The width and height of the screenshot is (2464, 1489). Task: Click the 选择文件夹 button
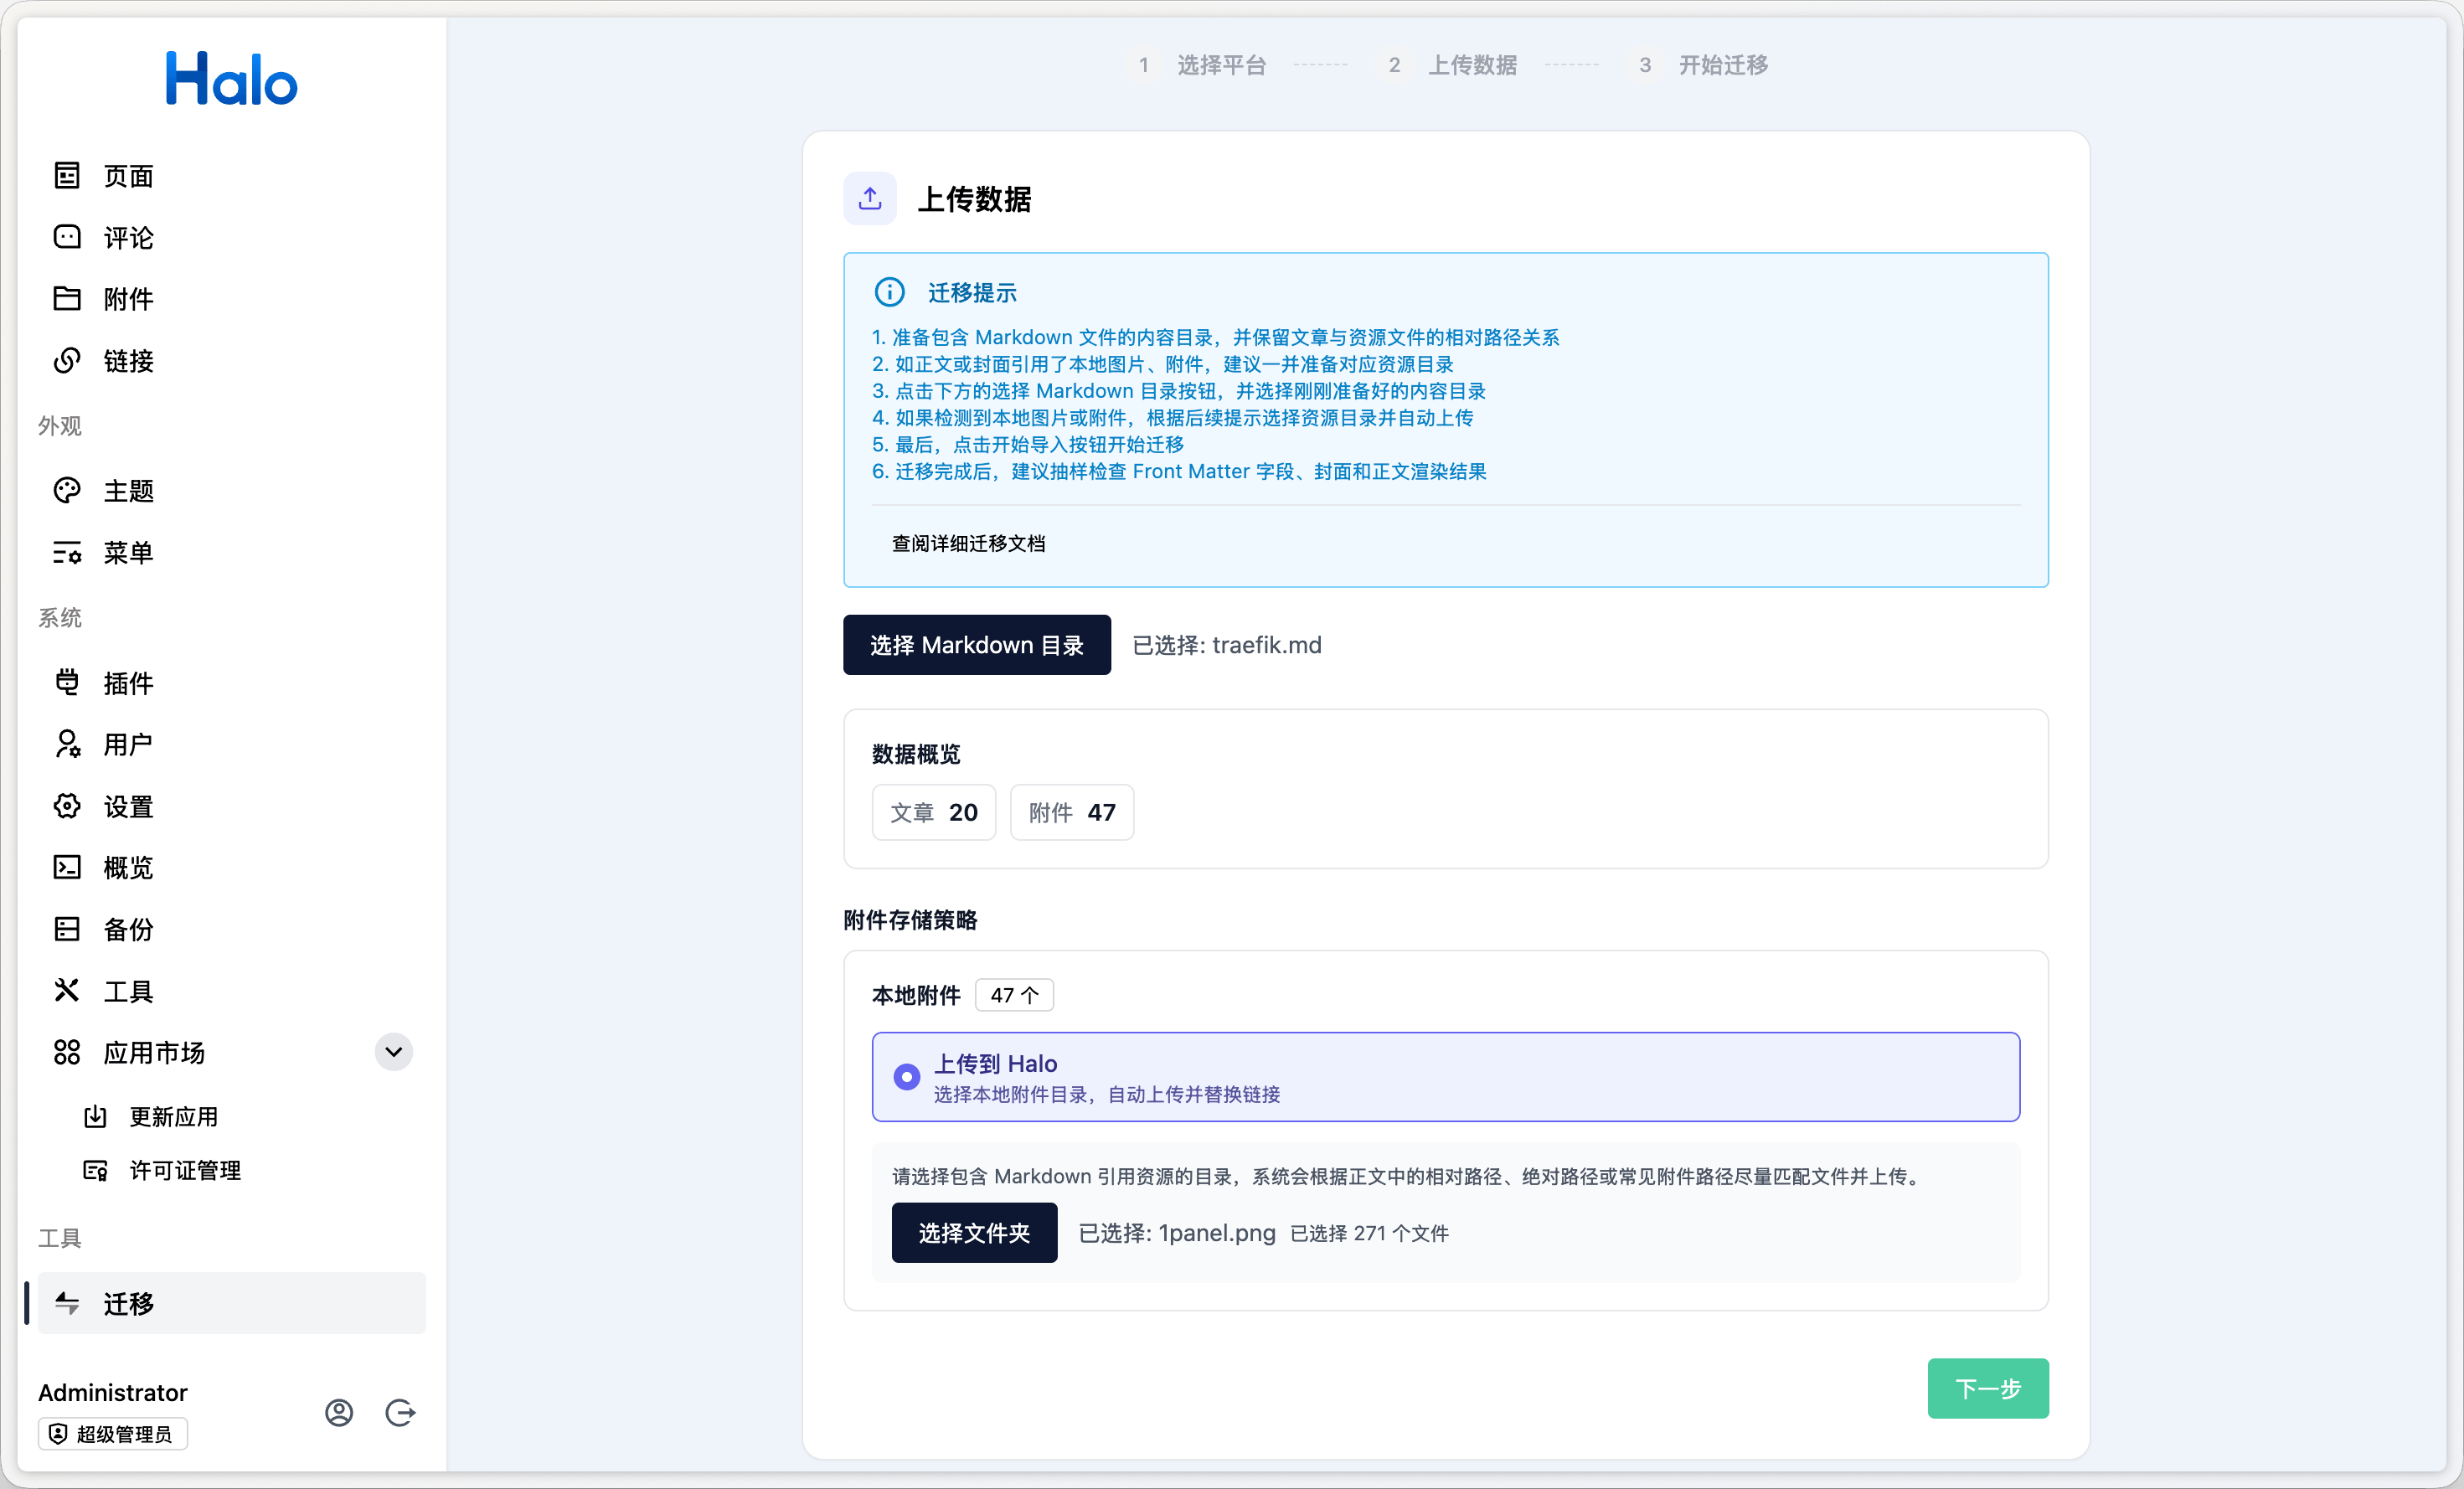point(973,1233)
